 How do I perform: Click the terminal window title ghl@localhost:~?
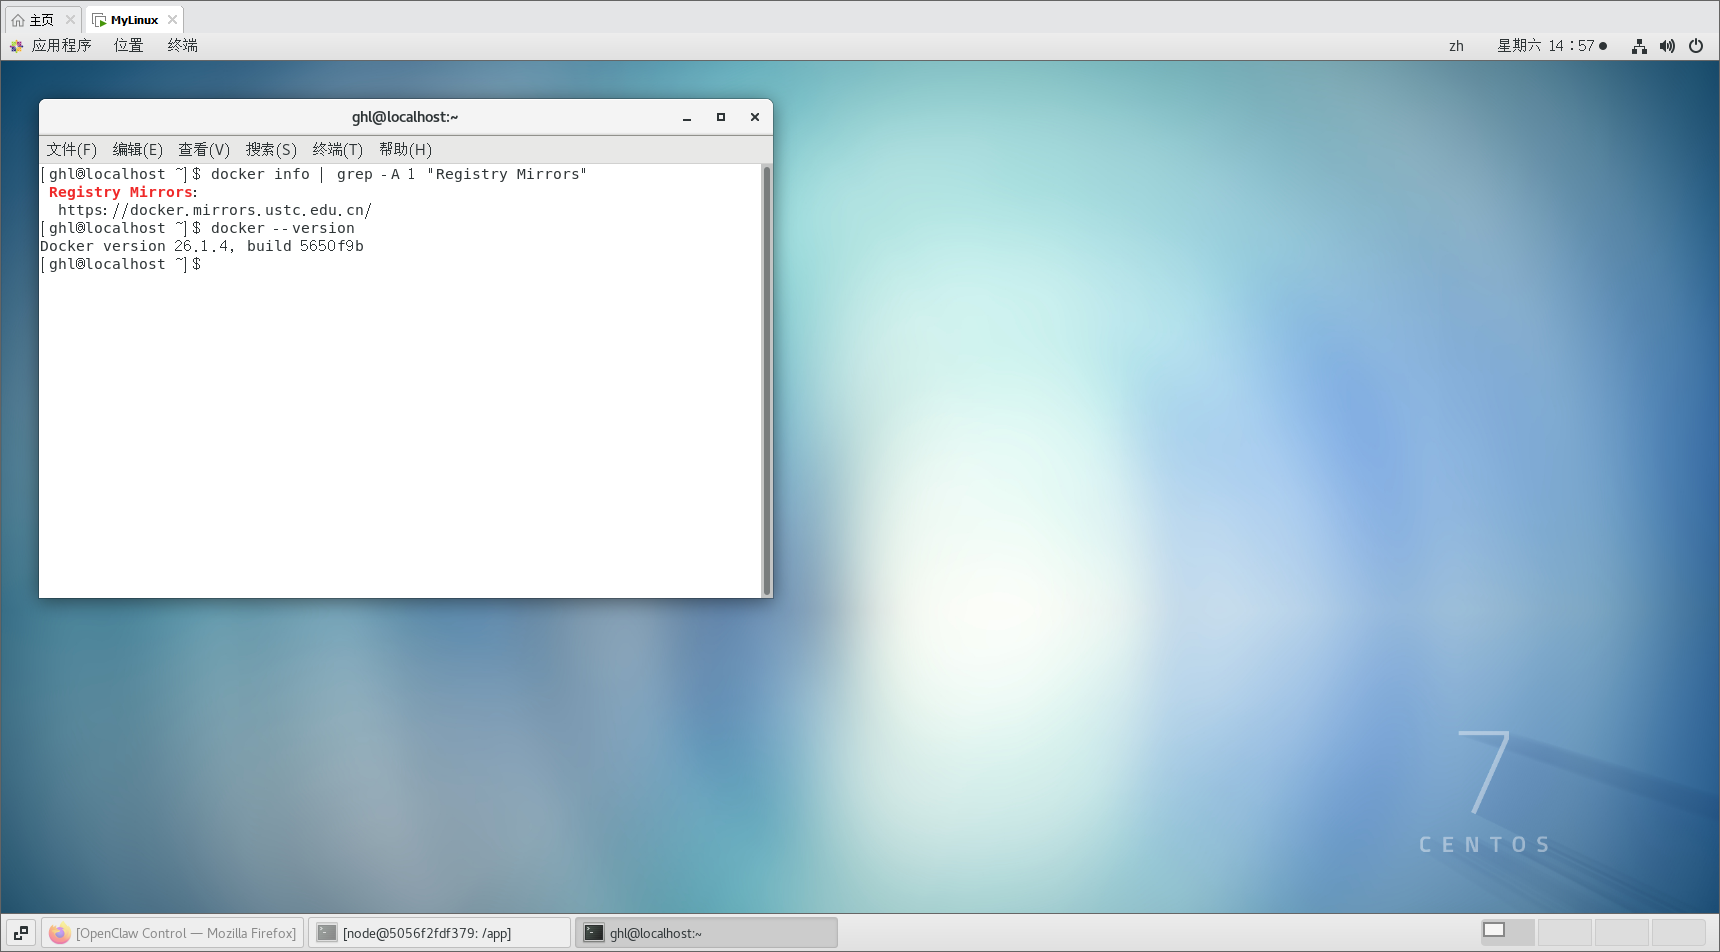coord(405,117)
